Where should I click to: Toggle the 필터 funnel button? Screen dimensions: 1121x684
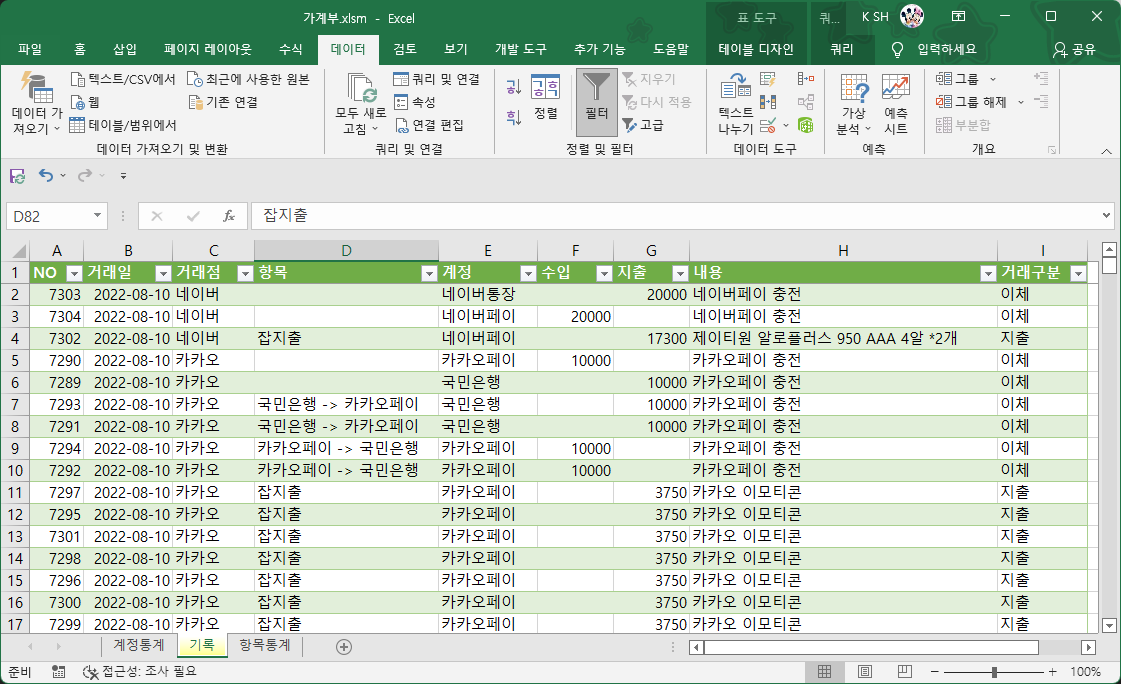[x=596, y=102]
